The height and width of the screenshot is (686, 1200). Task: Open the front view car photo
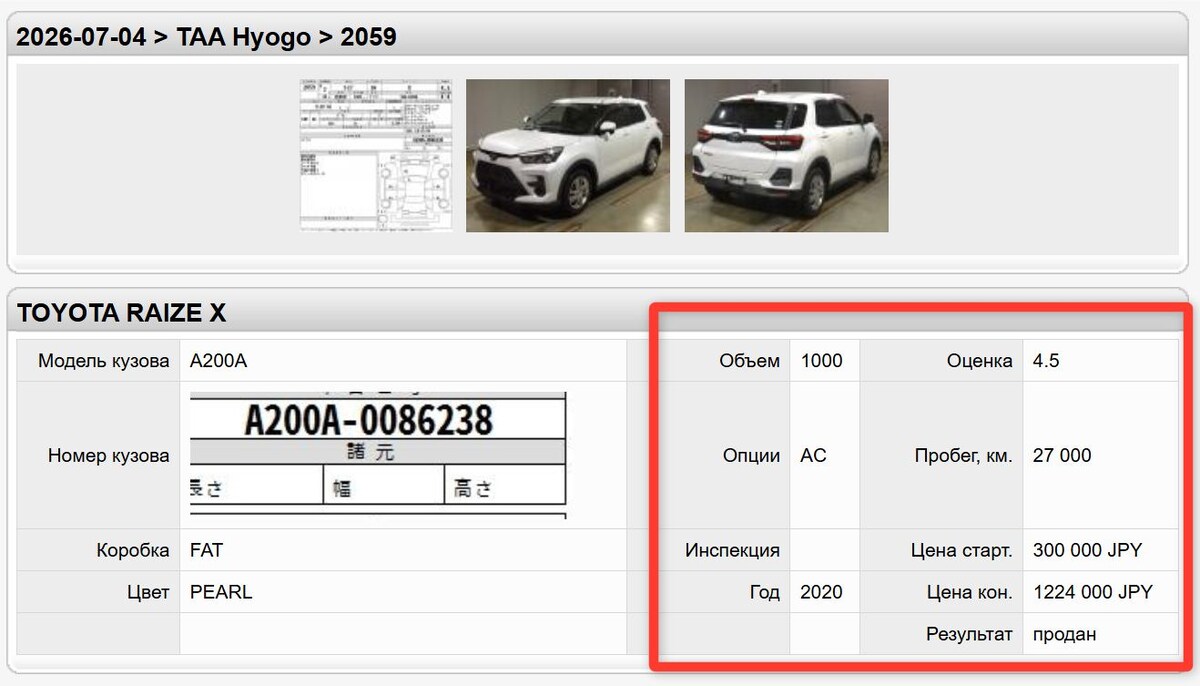(x=568, y=156)
